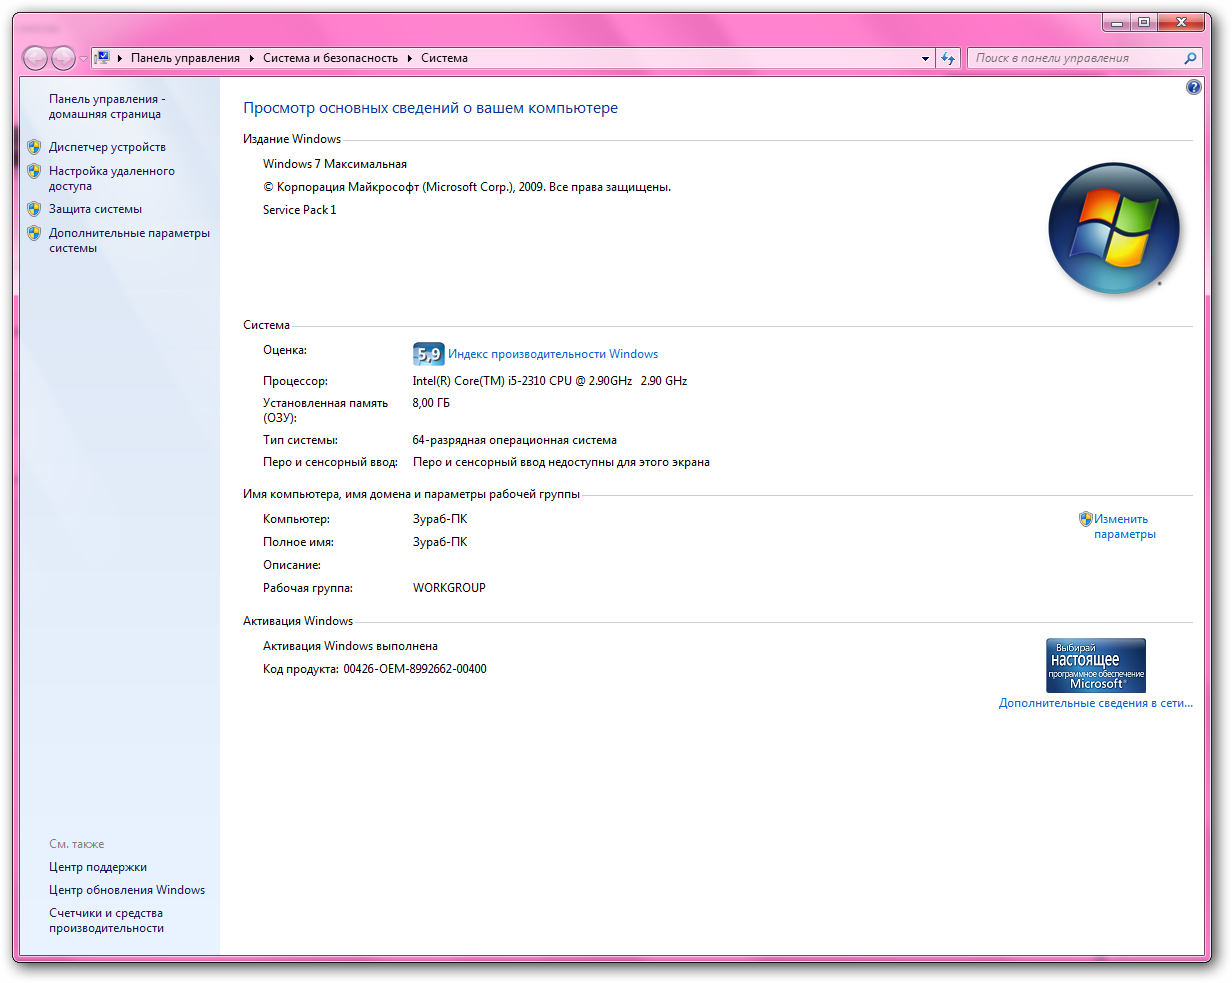Image resolution: width=1232 pixels, height=983 pixels.
Task: Open the recent pages dropdown arrow
Action: [x=83, y=59]
